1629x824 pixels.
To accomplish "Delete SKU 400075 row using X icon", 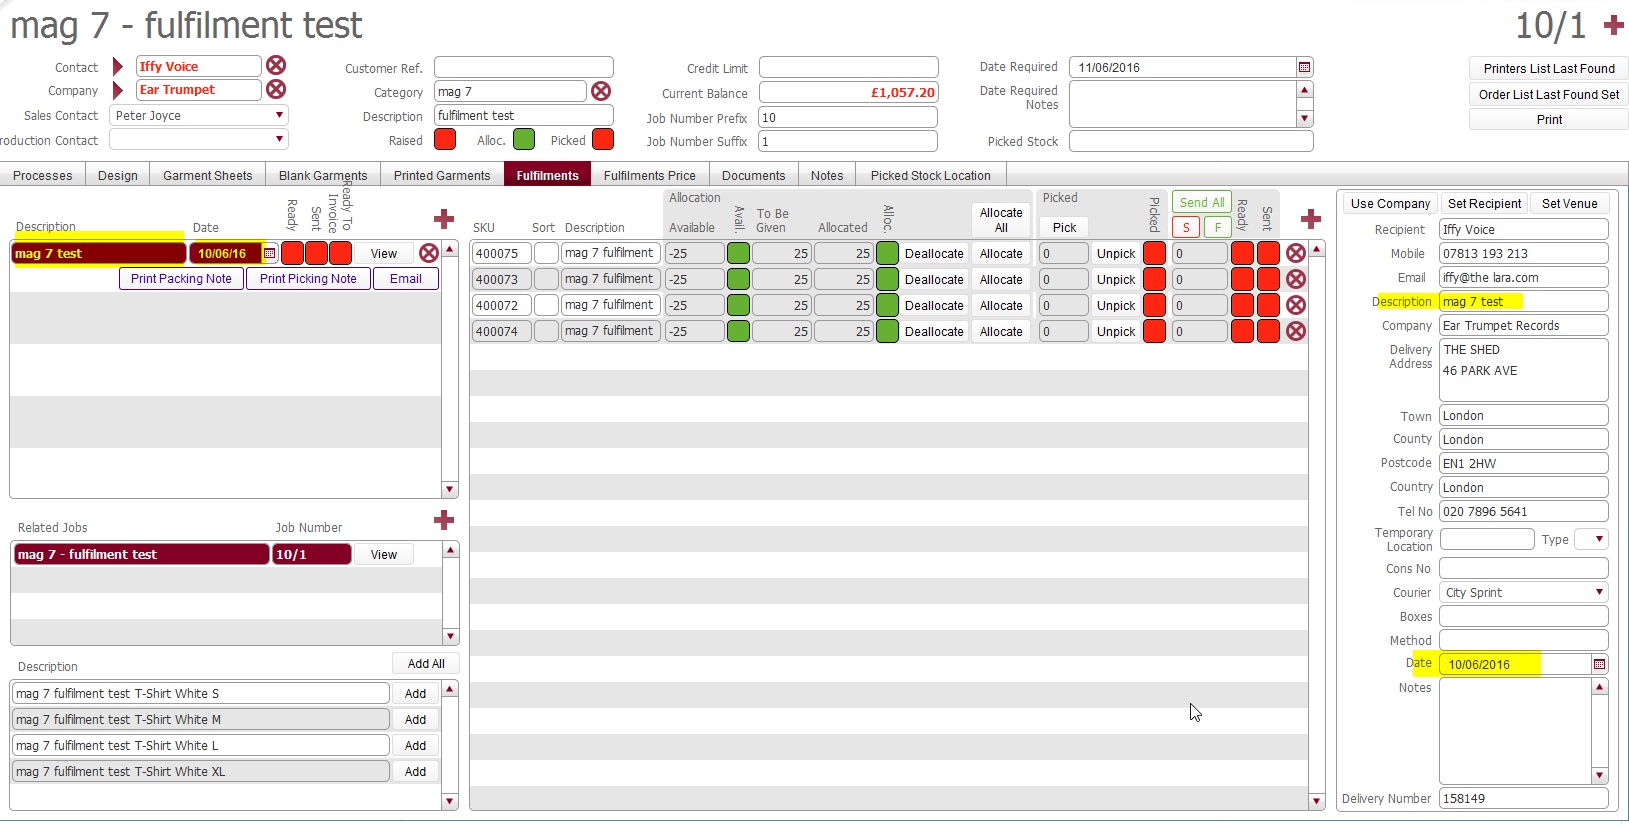I will click(1295, 253).
